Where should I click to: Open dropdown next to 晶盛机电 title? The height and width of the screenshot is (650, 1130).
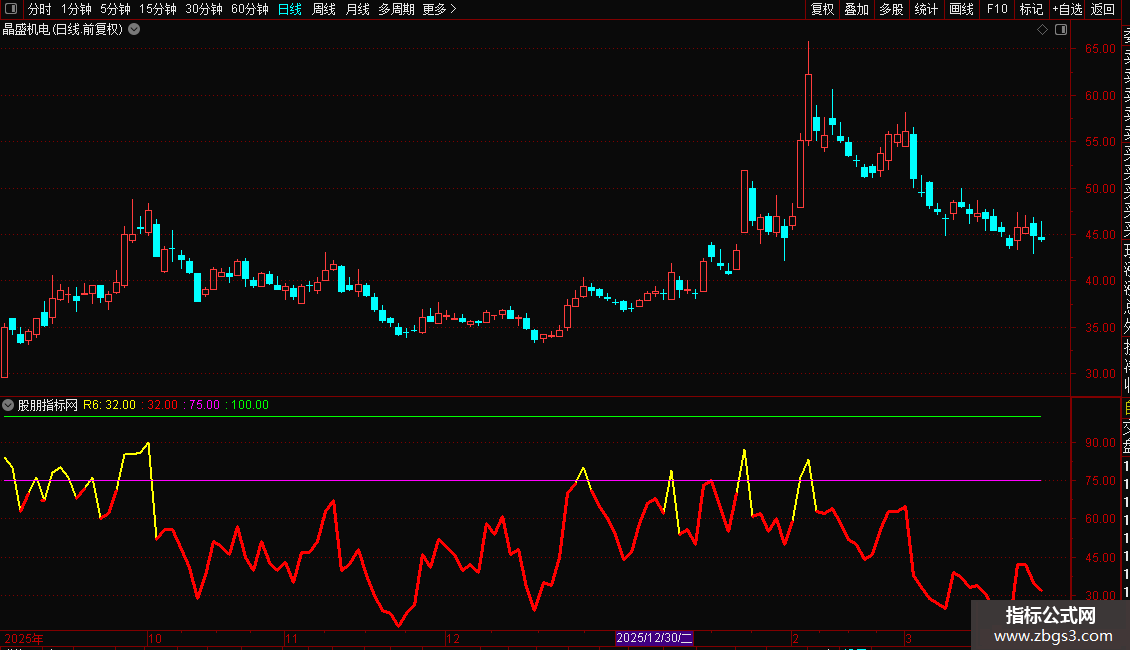(134, 30)
